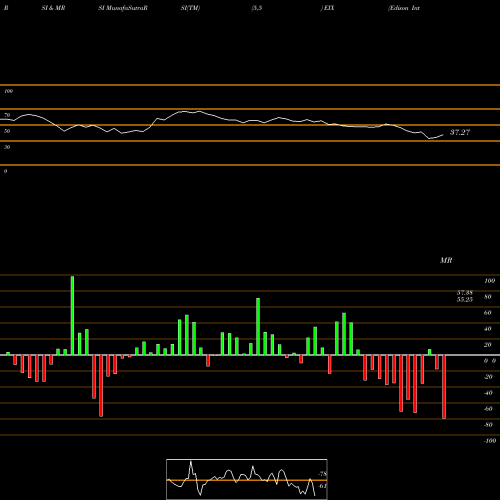Viewport: 500px width, 500px height.
Task: Click the last red bar near -80
Action: tap(444, 387)
